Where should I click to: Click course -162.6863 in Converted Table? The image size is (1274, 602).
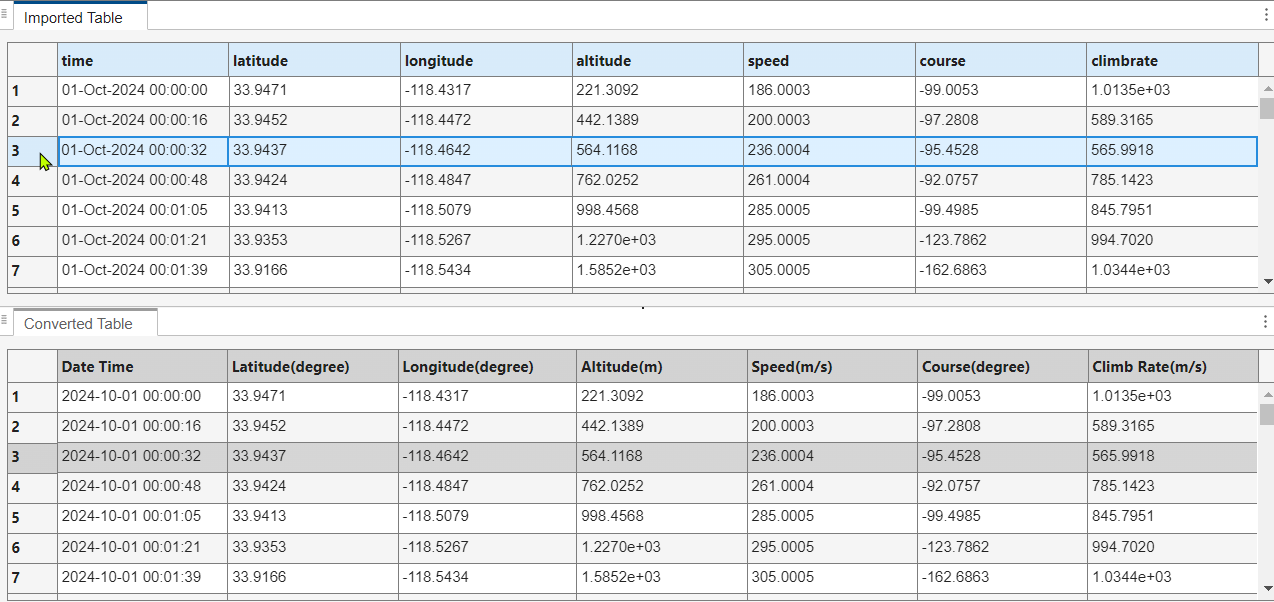coord(1003,578)
